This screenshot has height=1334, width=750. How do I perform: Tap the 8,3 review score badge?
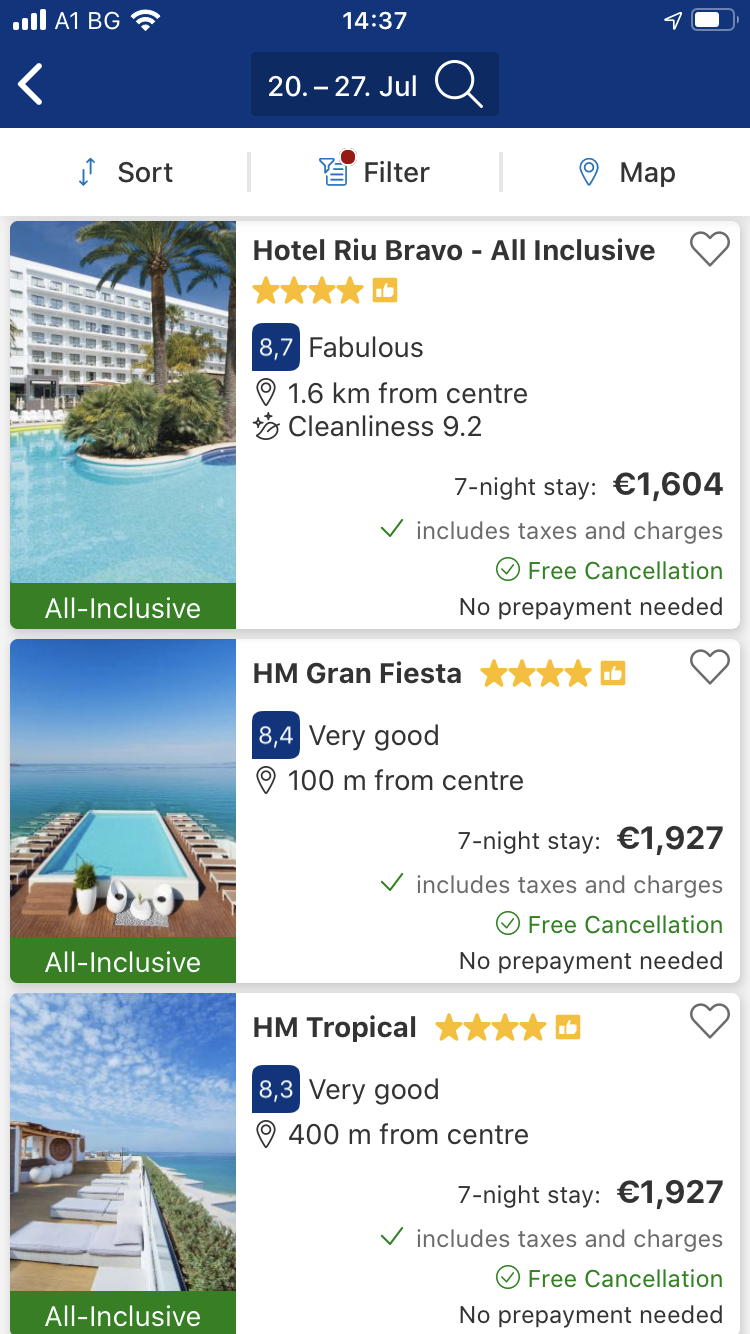pos(276,1089)
